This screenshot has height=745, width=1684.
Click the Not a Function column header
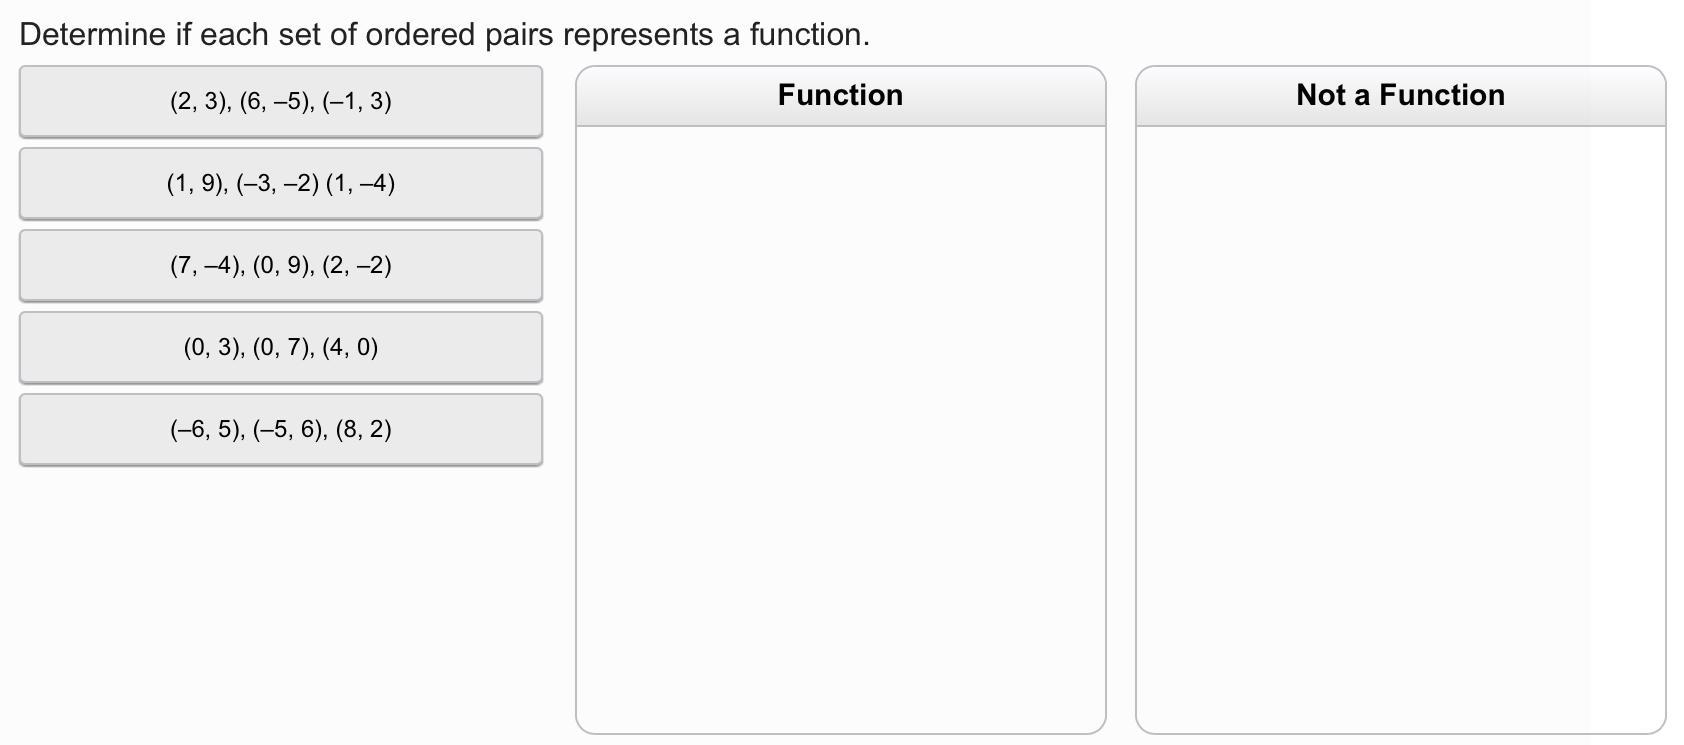pyautogui.click(x=1400, y=95)
